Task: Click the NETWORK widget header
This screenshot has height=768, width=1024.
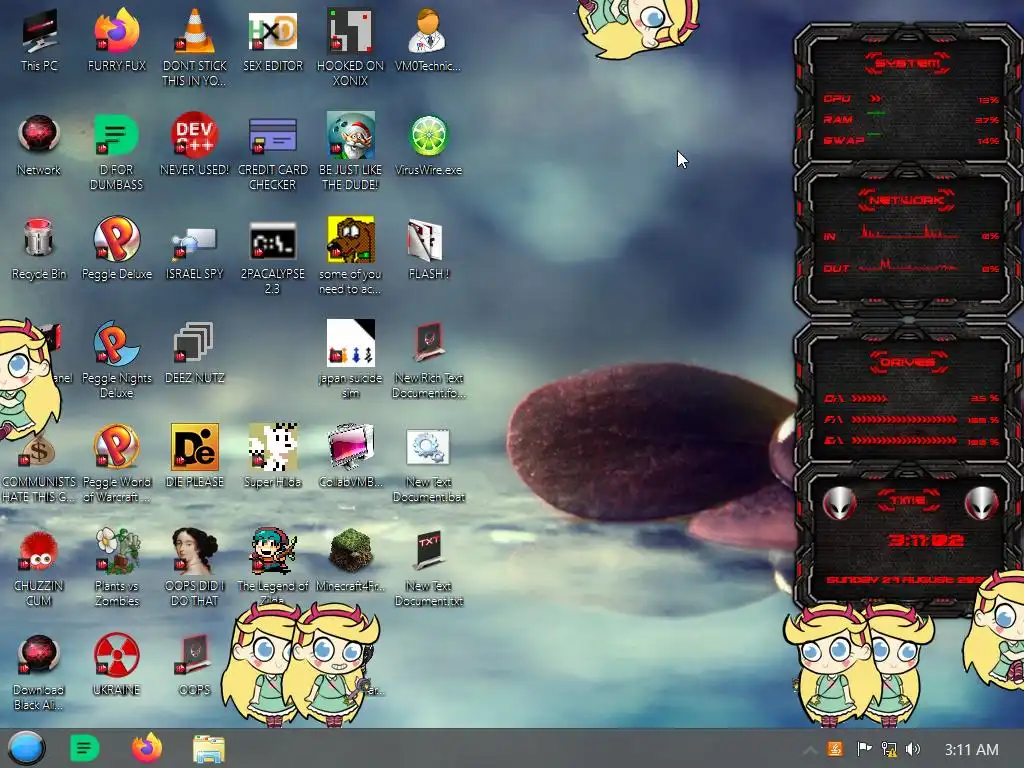Action: click(906, 200)
